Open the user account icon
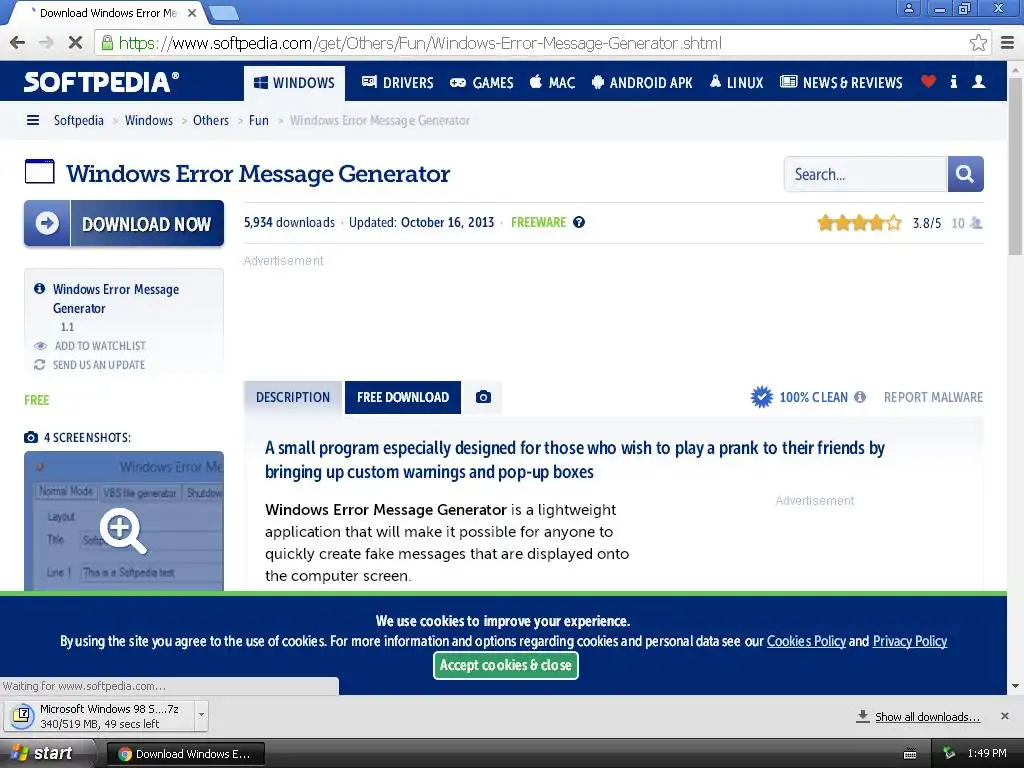1024x768 pixels. click(978, 82)
